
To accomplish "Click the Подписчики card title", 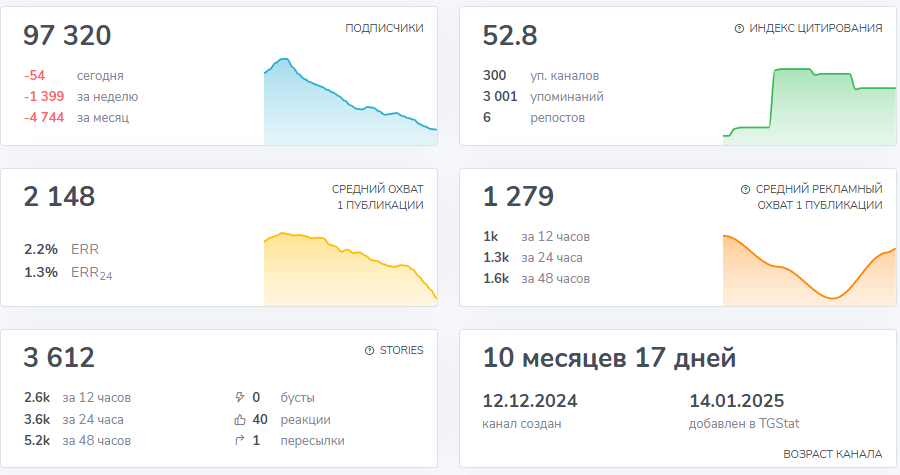I will [x=384, y=28].
